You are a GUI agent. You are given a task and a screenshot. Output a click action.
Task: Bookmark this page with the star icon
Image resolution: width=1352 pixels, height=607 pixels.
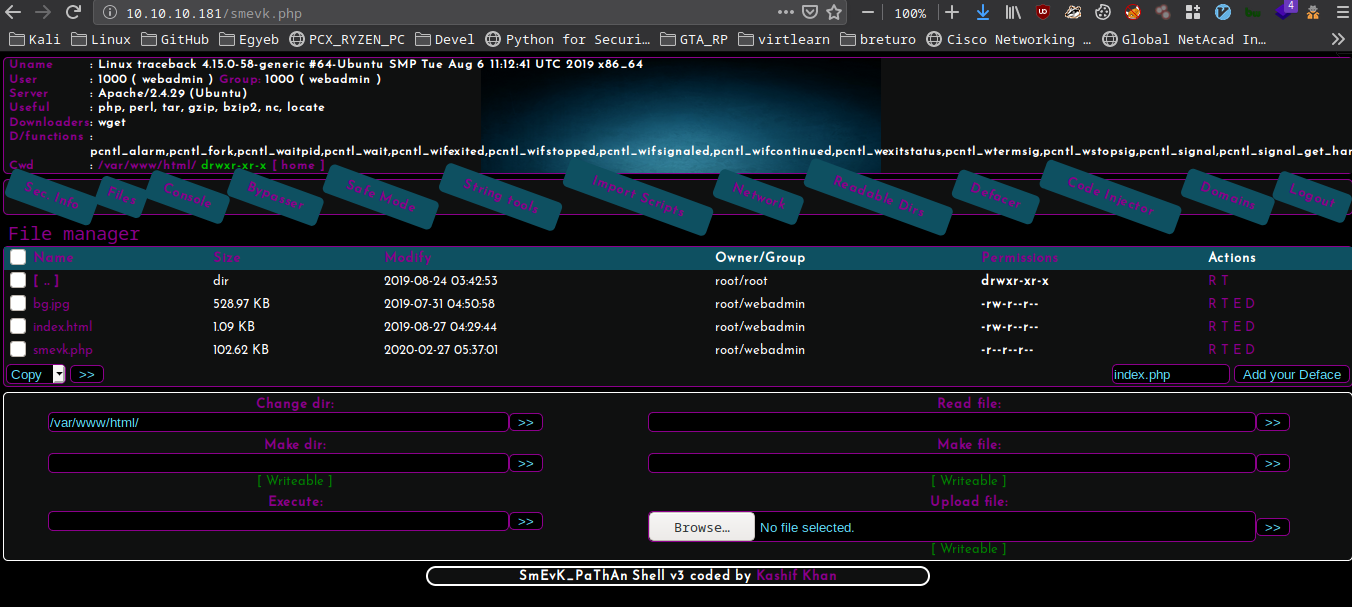tap(834, 13)
